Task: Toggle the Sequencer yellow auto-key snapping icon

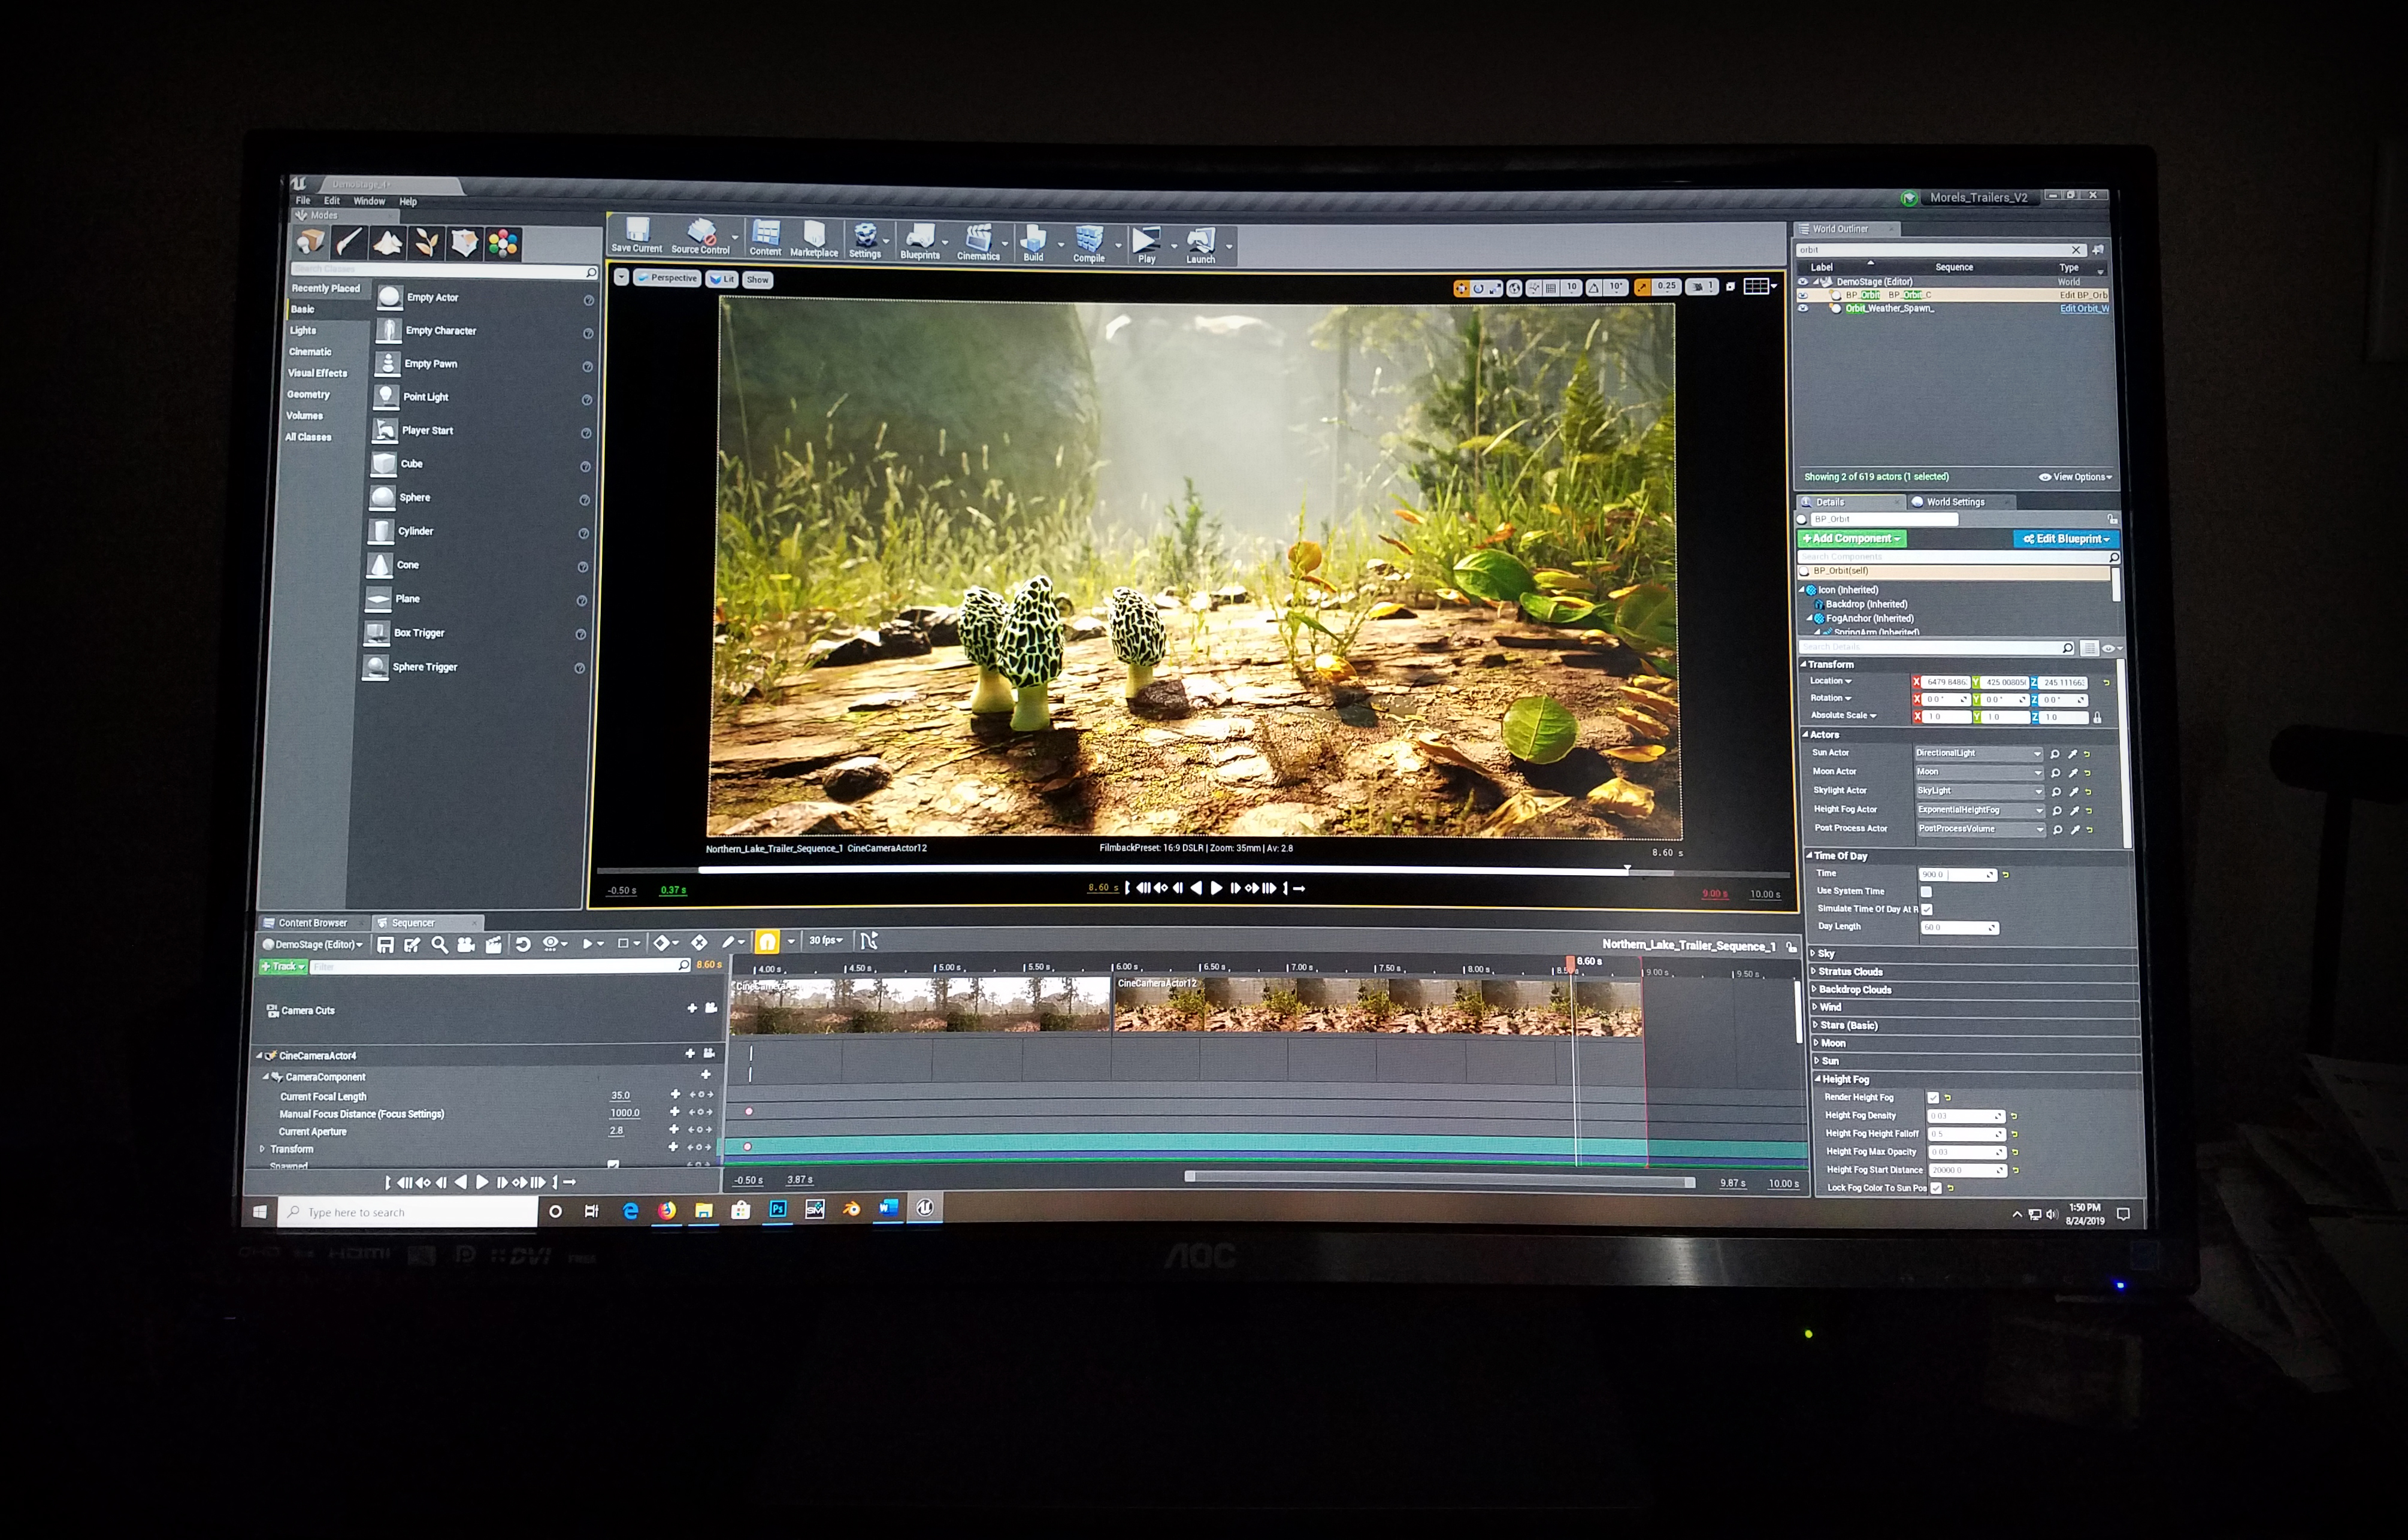Action: point(767,941)
